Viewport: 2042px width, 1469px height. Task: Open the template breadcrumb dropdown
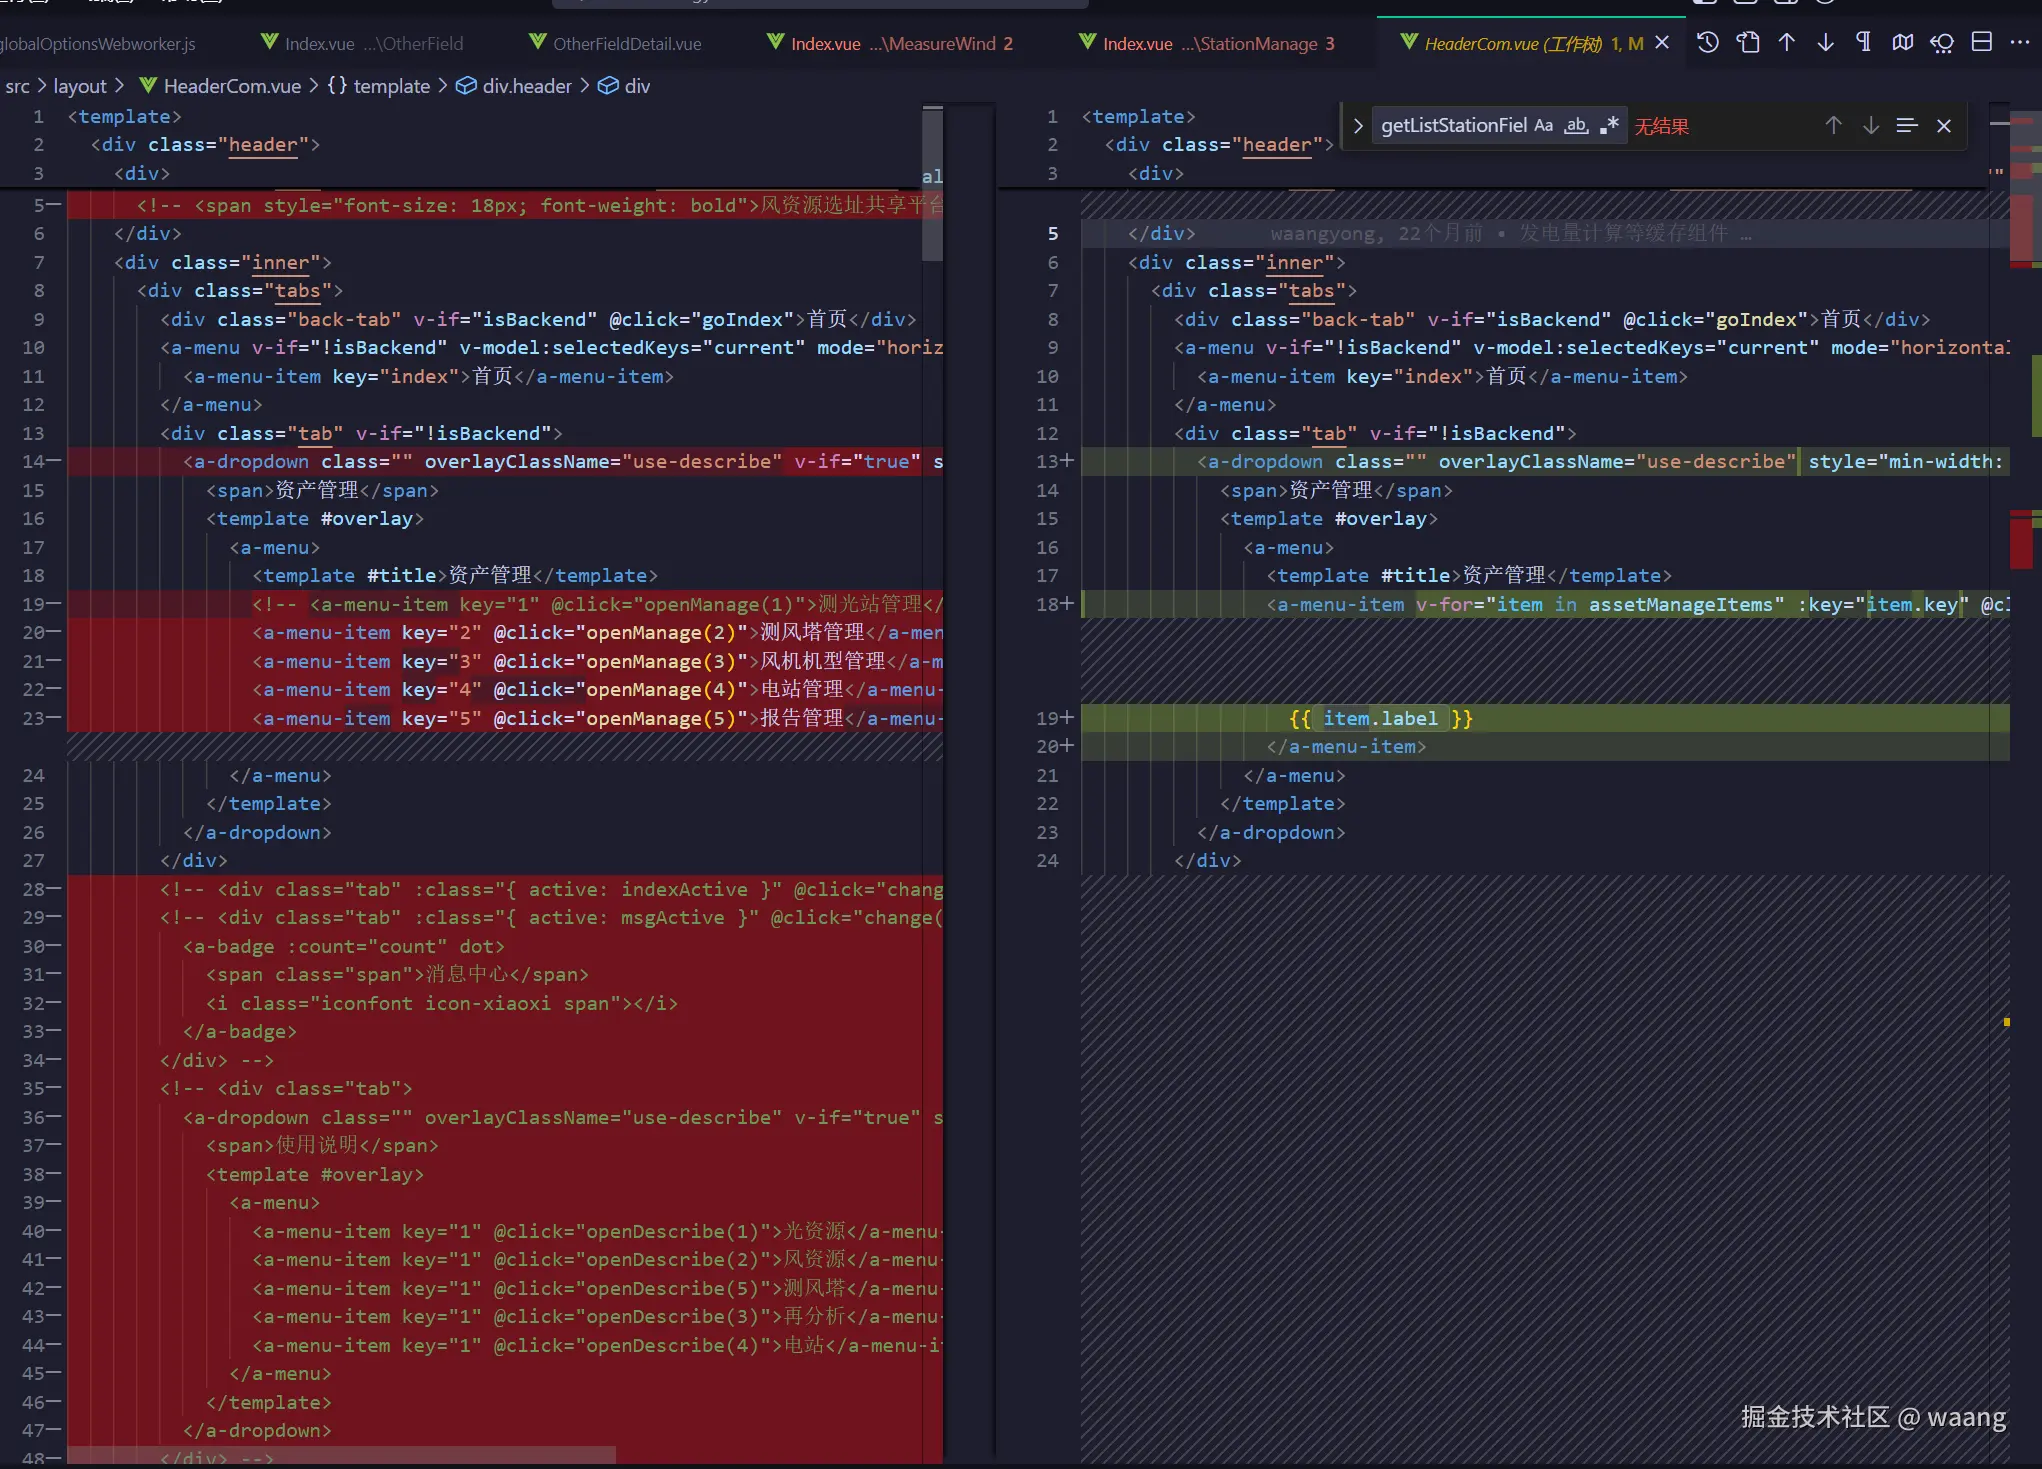coord(391,86)
